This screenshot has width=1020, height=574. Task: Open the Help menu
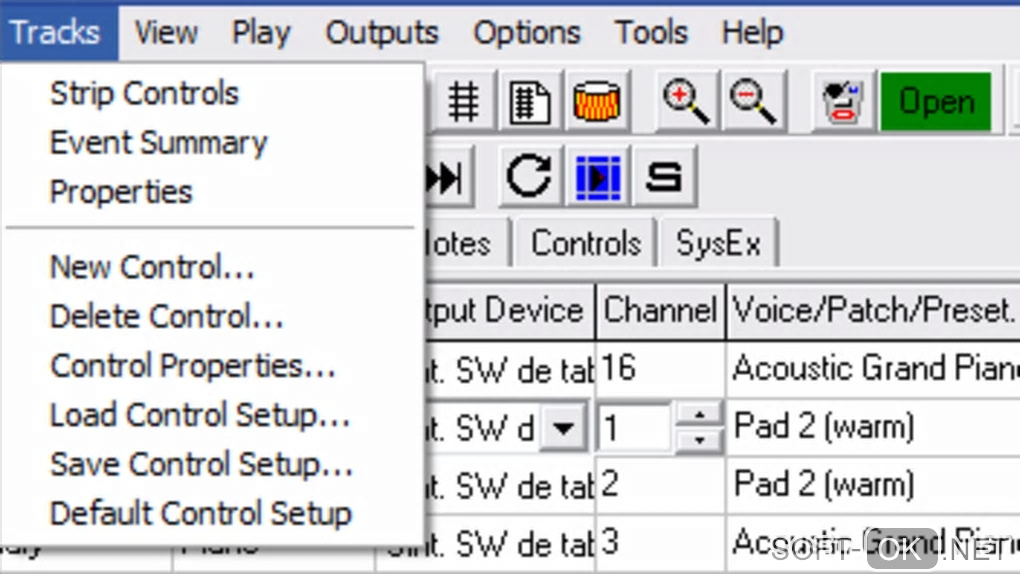(x=753, y=33)
